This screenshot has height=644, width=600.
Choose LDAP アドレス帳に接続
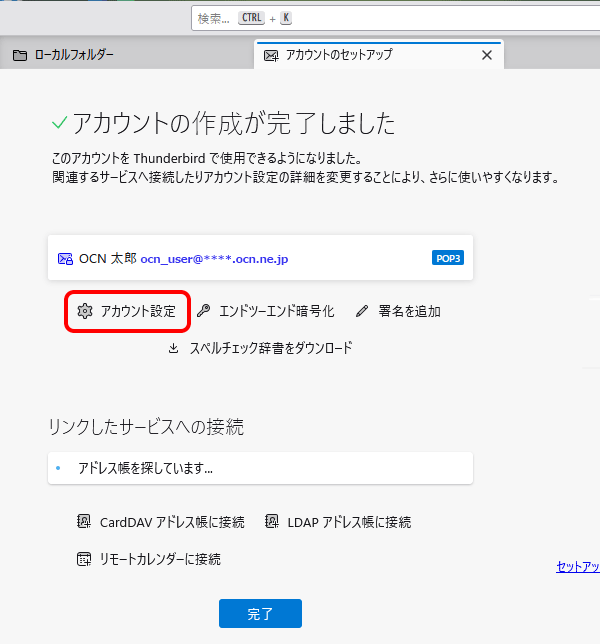349,522
